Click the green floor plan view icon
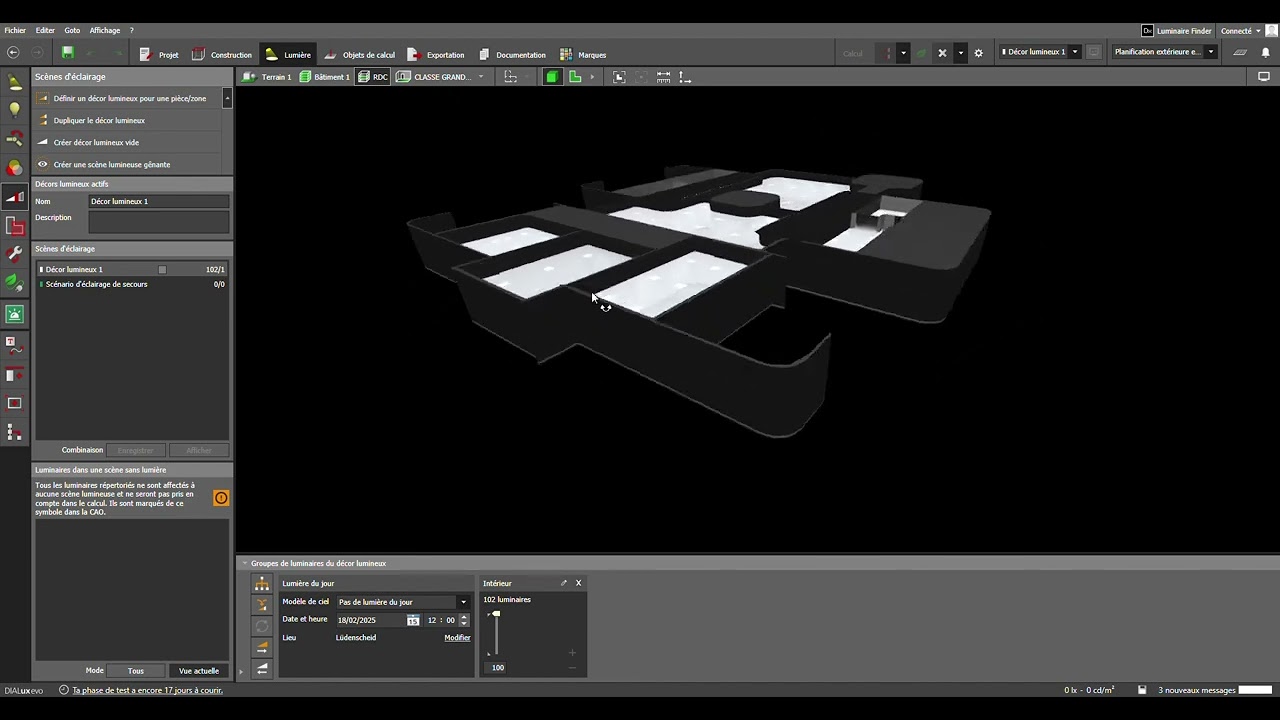1280x720 pixels. [575, 77]
